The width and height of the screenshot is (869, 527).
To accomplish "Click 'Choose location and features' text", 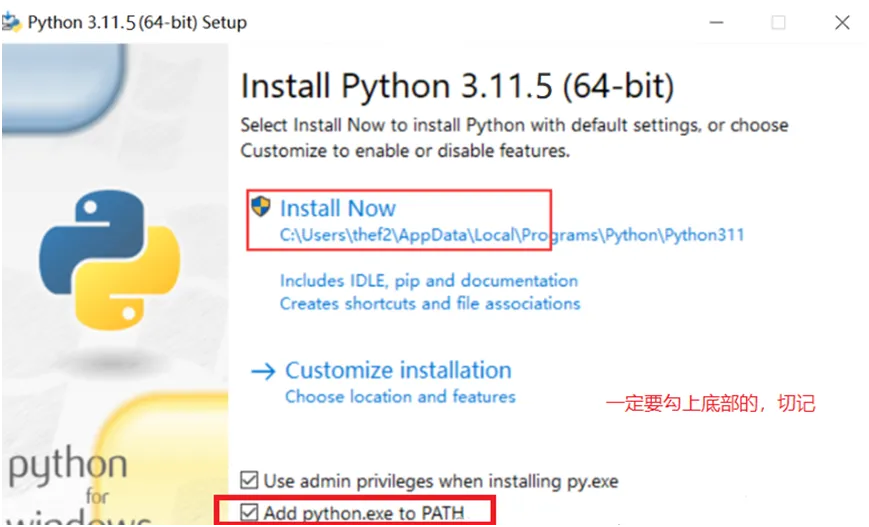I will pos(400,397).
